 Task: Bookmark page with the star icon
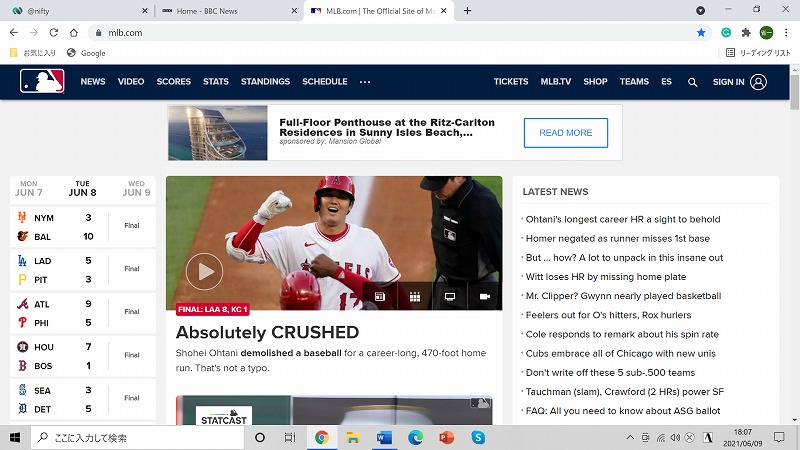pyautogui.click(x=701, y=33)
